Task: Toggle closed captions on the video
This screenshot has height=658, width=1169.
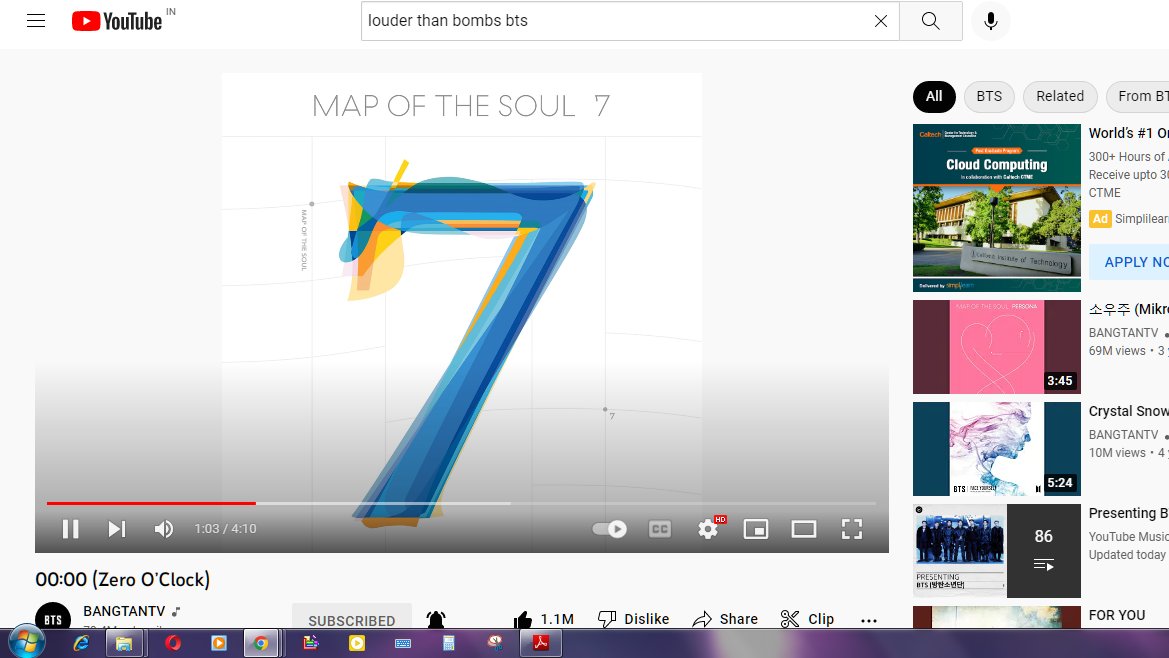Action: [x=660, y=529]
